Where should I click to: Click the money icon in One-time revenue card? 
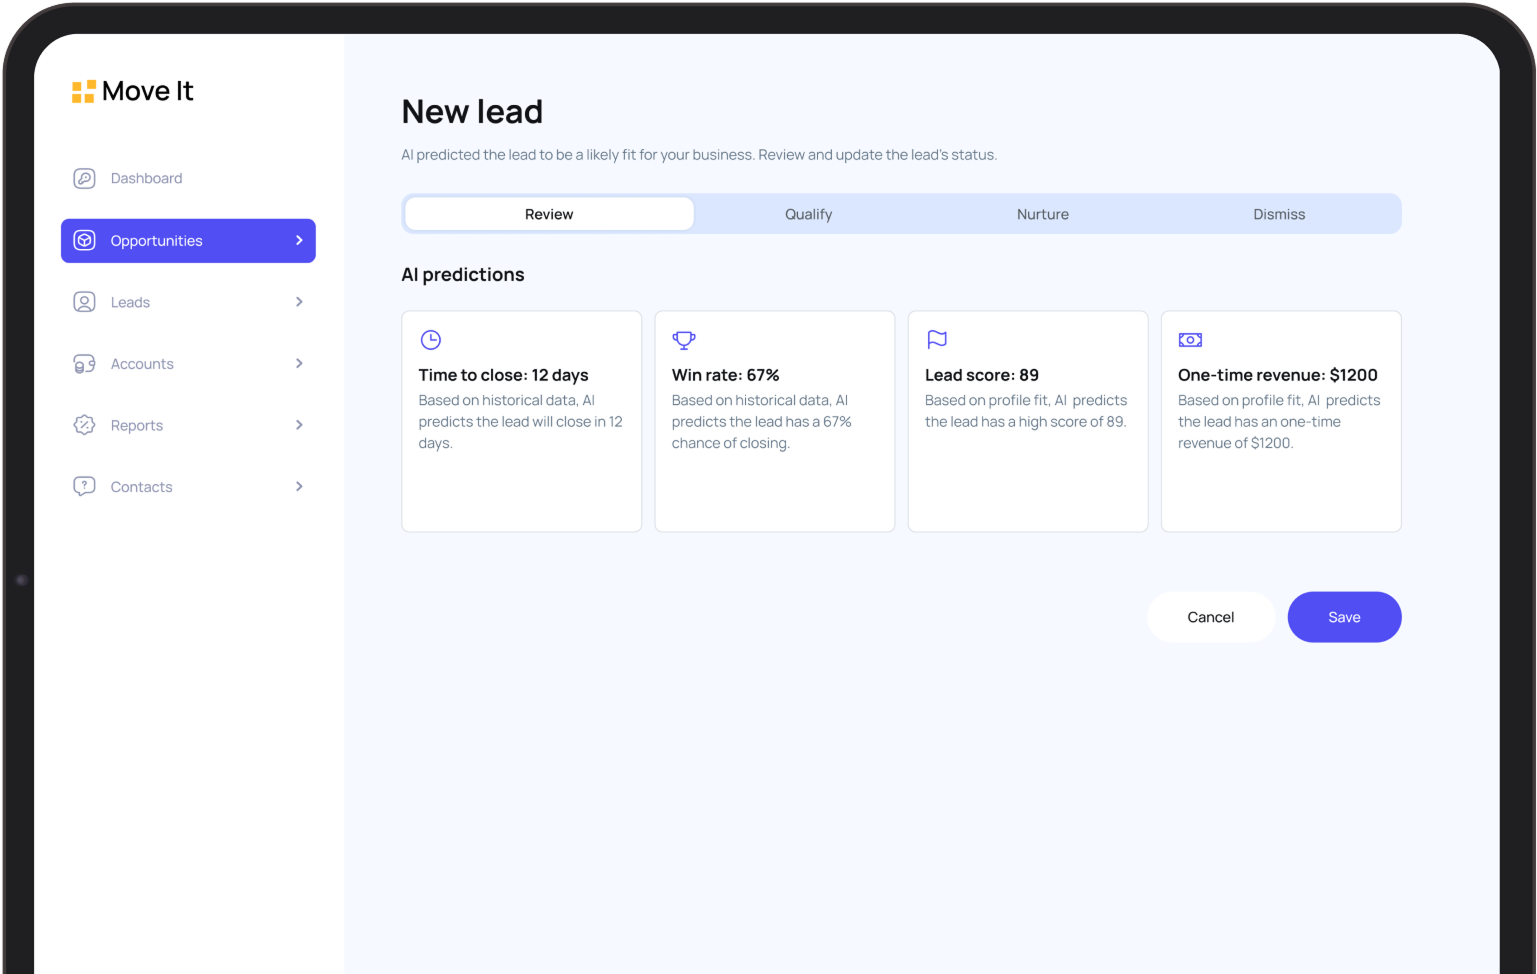[x=1190, y=340]
